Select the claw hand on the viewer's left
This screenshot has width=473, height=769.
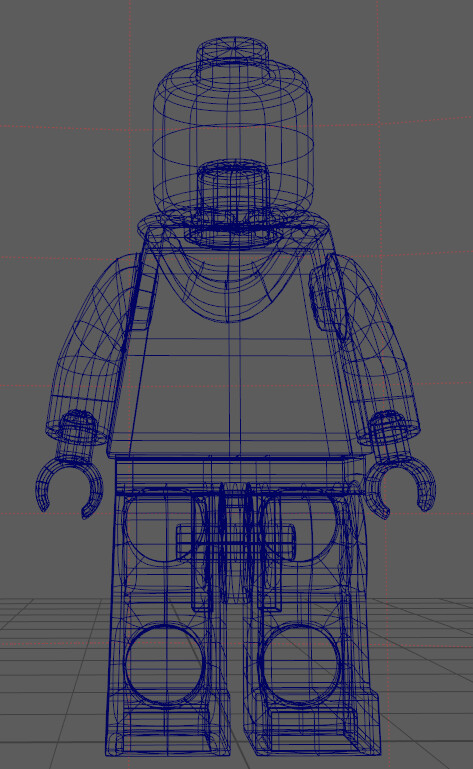pos(69,466)
